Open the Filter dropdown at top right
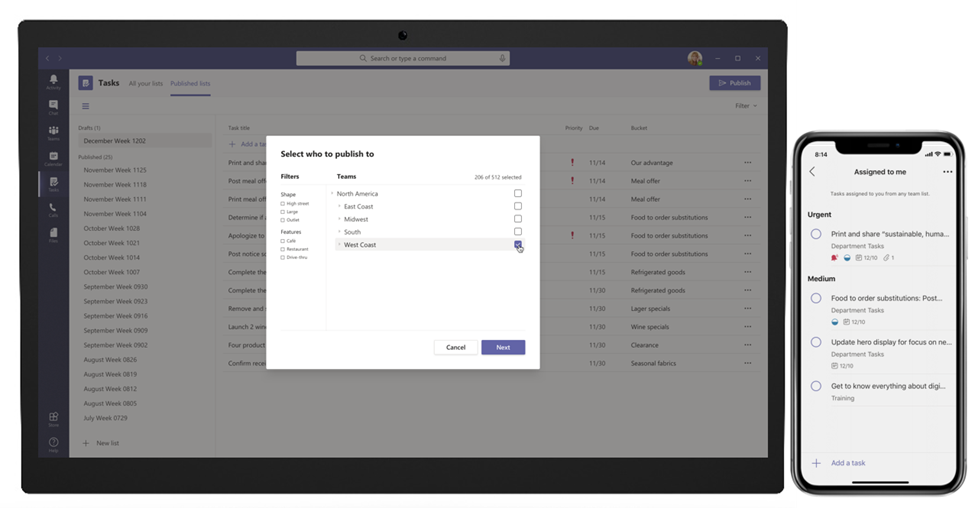The width and height of the screenshot is (975, 508). [745, 105]
